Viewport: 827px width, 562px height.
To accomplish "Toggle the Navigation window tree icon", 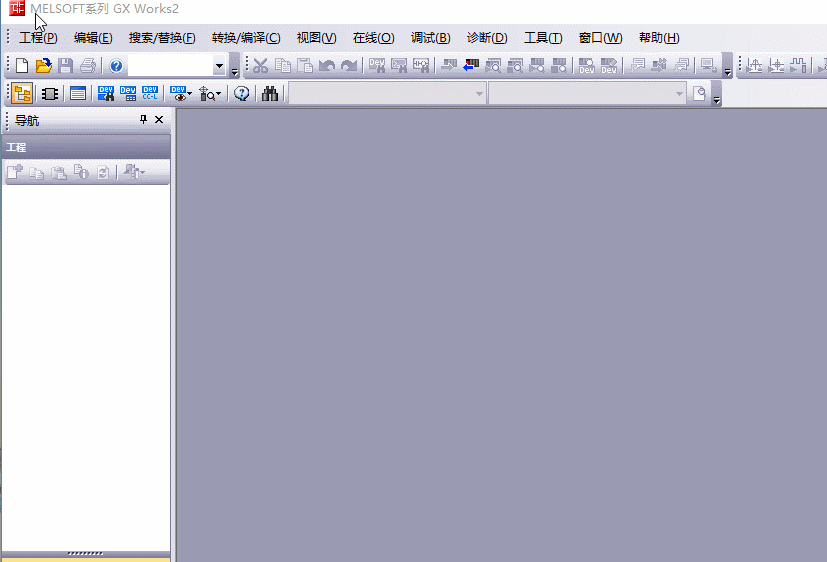I will 22,94.
